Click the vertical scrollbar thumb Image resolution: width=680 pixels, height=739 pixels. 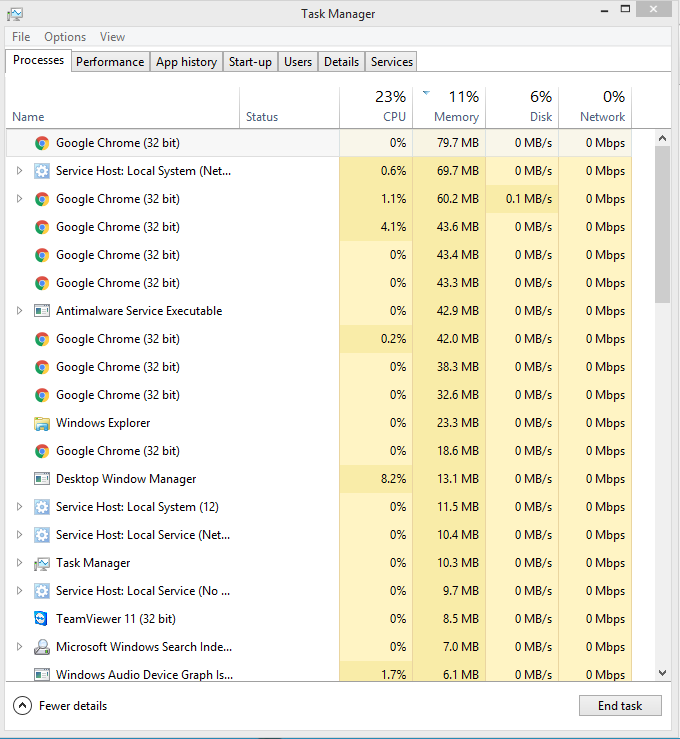click(662, 224)
